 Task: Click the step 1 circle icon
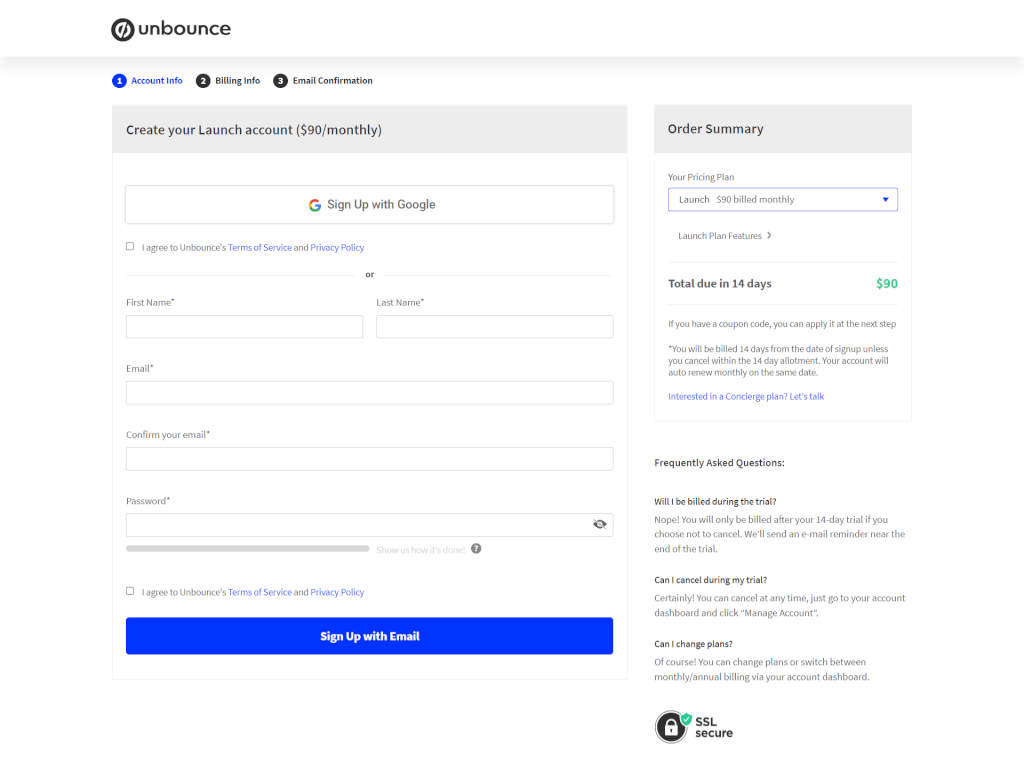point(119,80)
